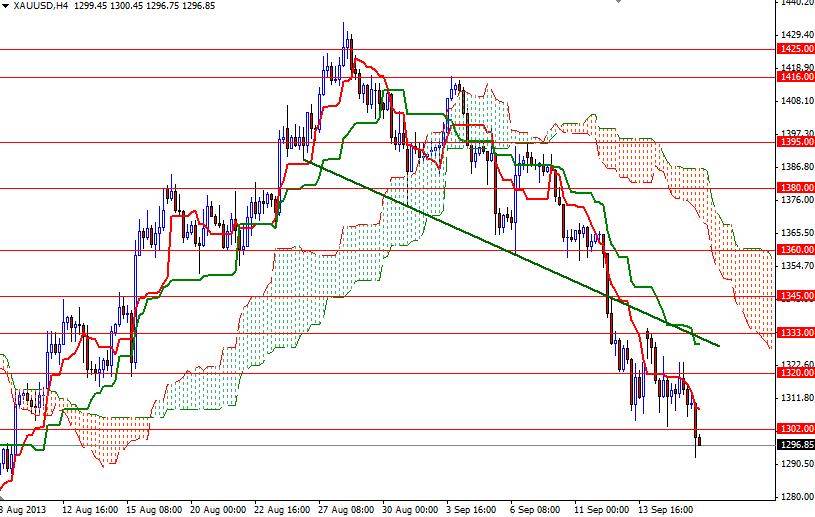The height and width of the screenshot is (517, 815).
Task: Click the triangle arrow beside XAUUSD,H4
Action: click(5, 6)
